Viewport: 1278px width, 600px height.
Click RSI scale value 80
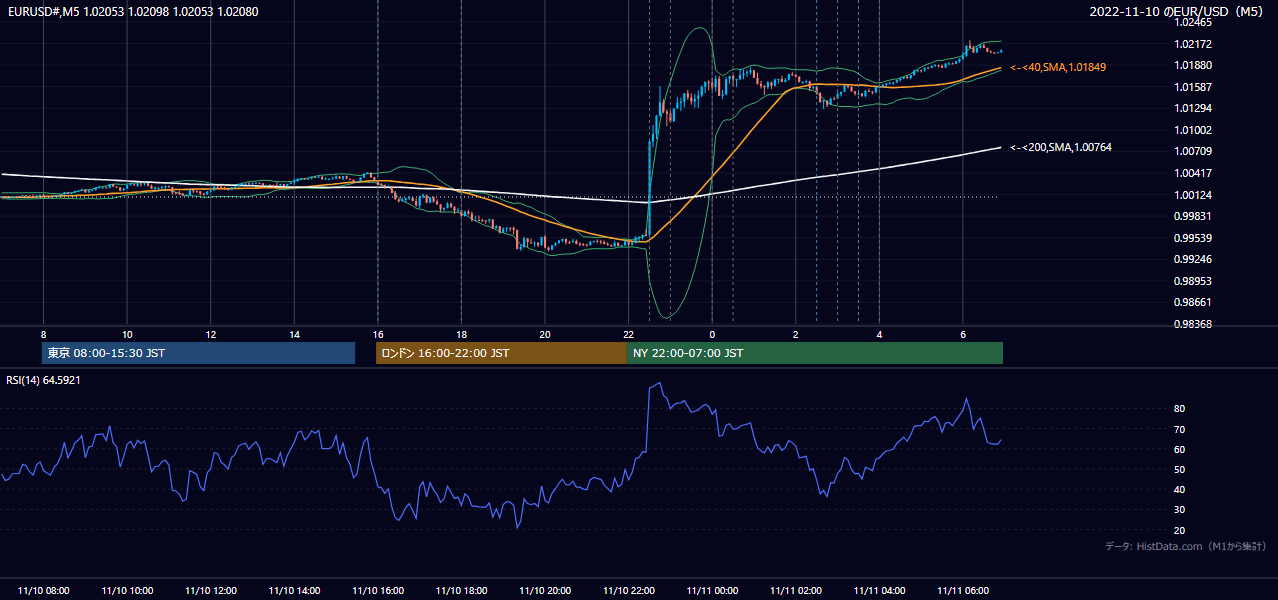point(1180,409)
